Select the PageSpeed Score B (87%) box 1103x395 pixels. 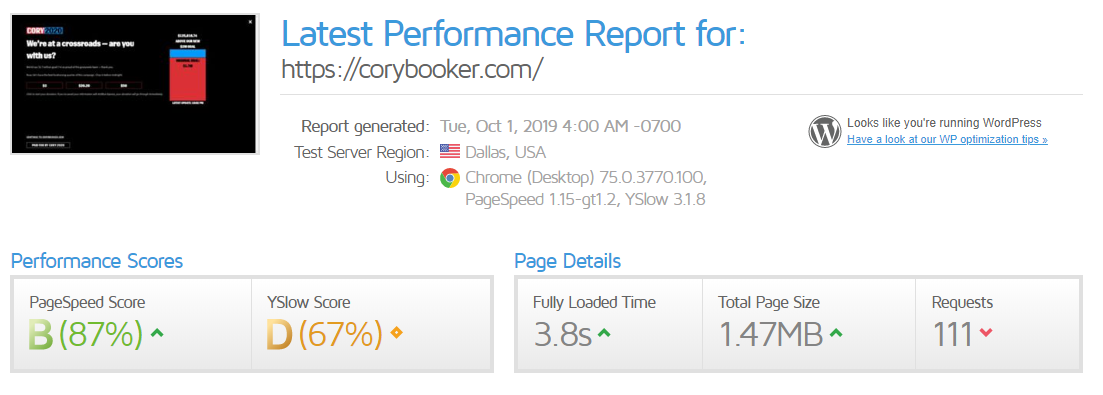pos(132,324)
